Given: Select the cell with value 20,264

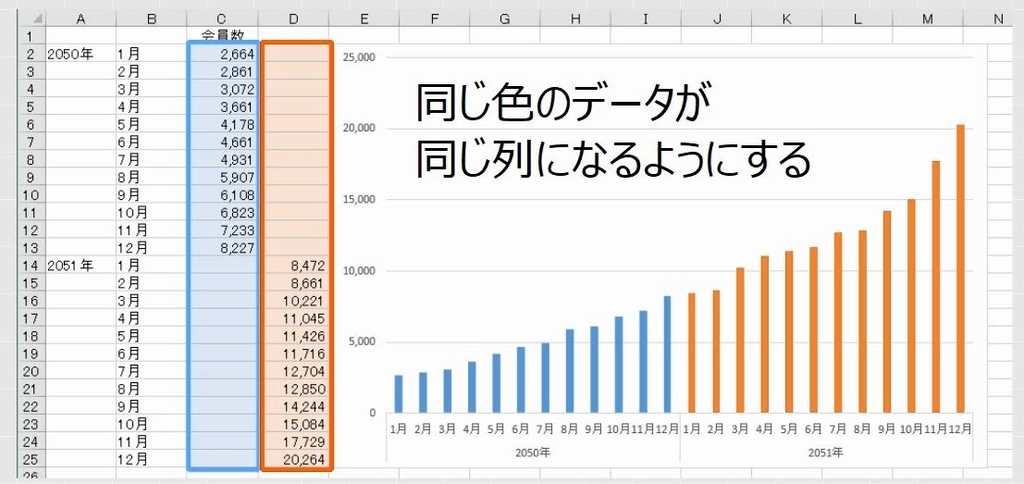Looking at the screenshot, I should pos(293,459).
